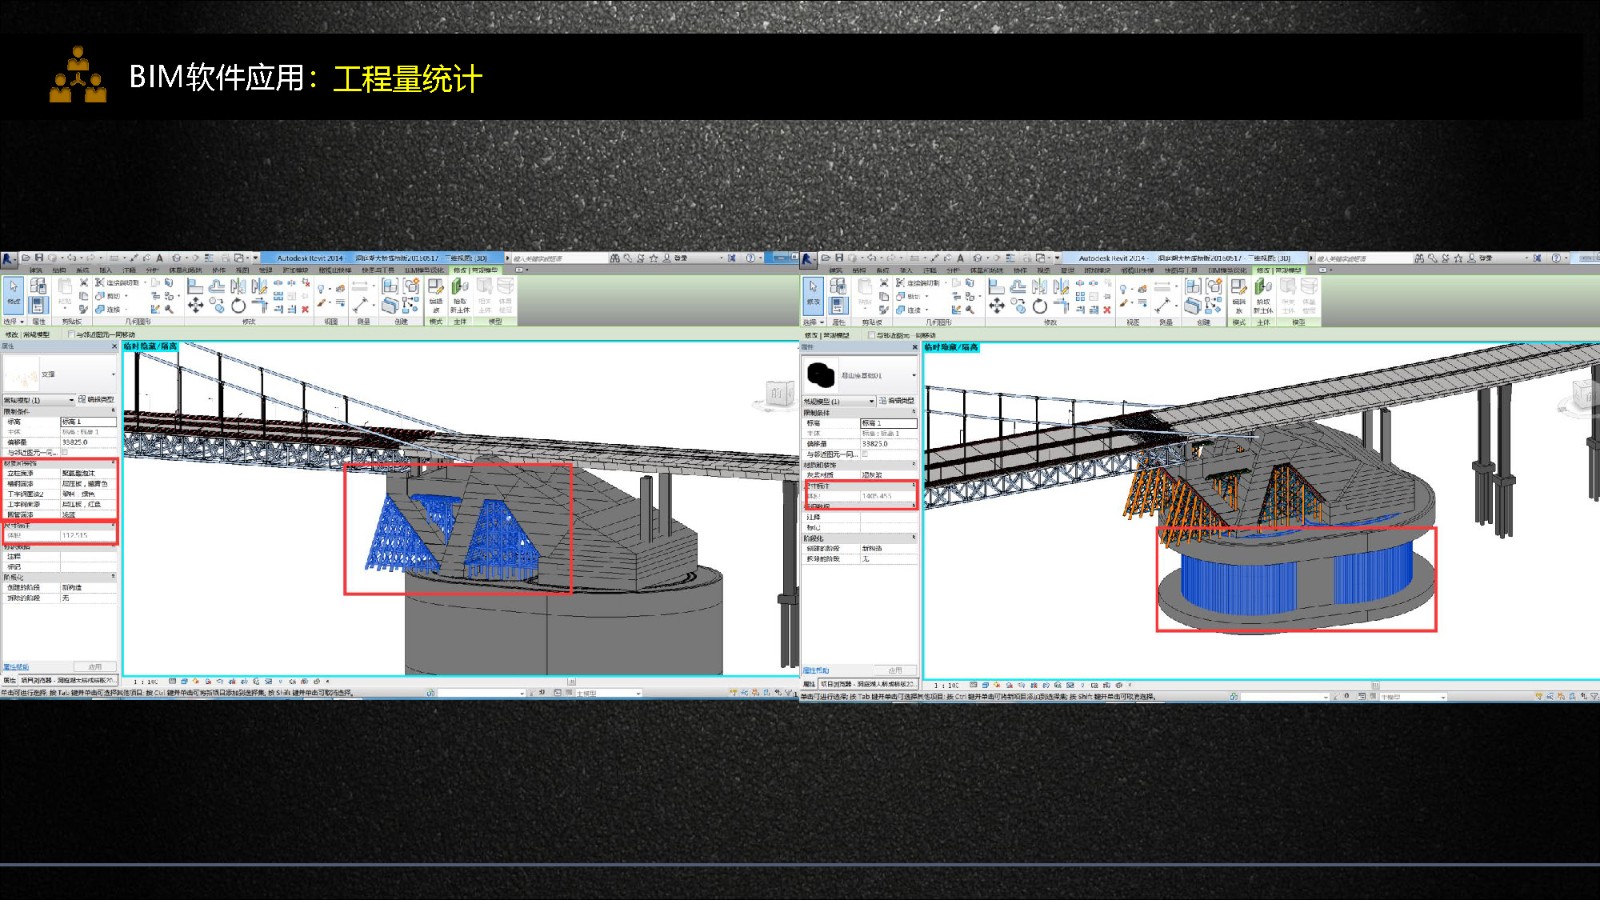This screenshot has height=900, width=1600.
Task: Open the instance filter dropdown in right properties
Action: click(x=840, y=401)
